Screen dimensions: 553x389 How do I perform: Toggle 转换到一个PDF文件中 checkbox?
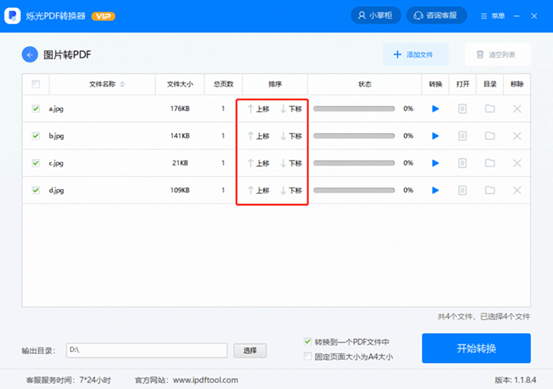(x=308, y=341)
